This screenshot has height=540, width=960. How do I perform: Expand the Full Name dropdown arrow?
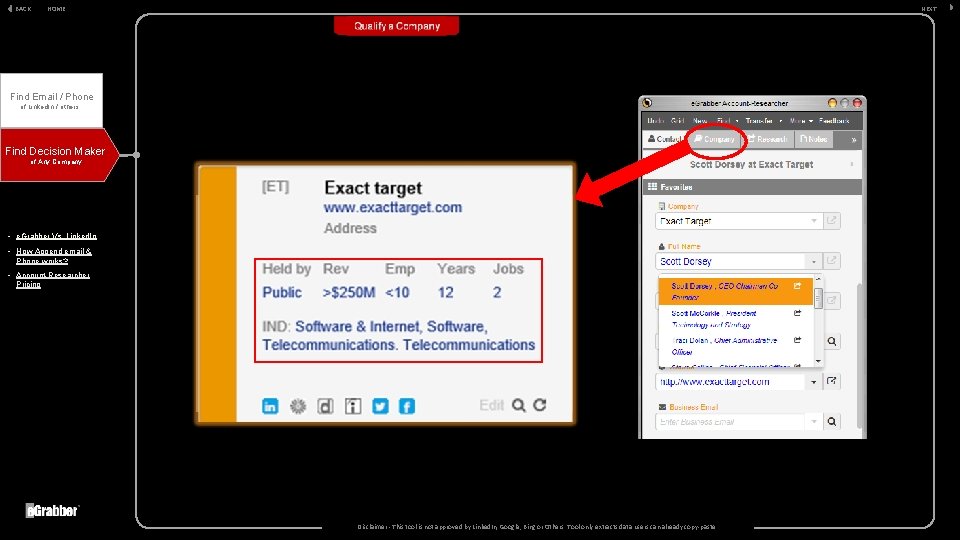tap(814, 261)
